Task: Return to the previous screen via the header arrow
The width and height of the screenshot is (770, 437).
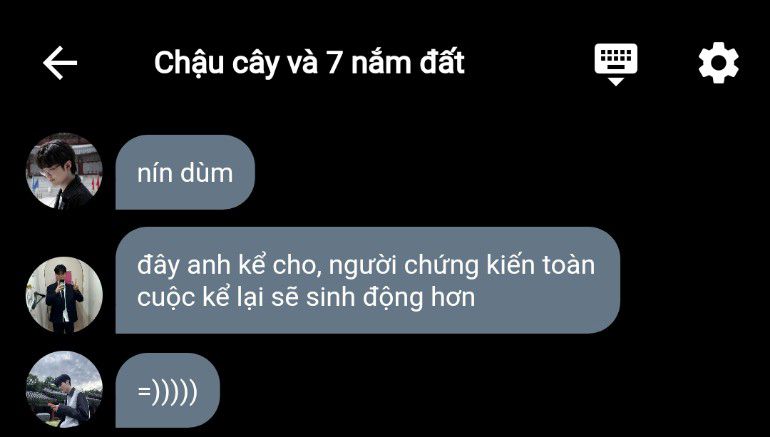Action: pos(60,63)
